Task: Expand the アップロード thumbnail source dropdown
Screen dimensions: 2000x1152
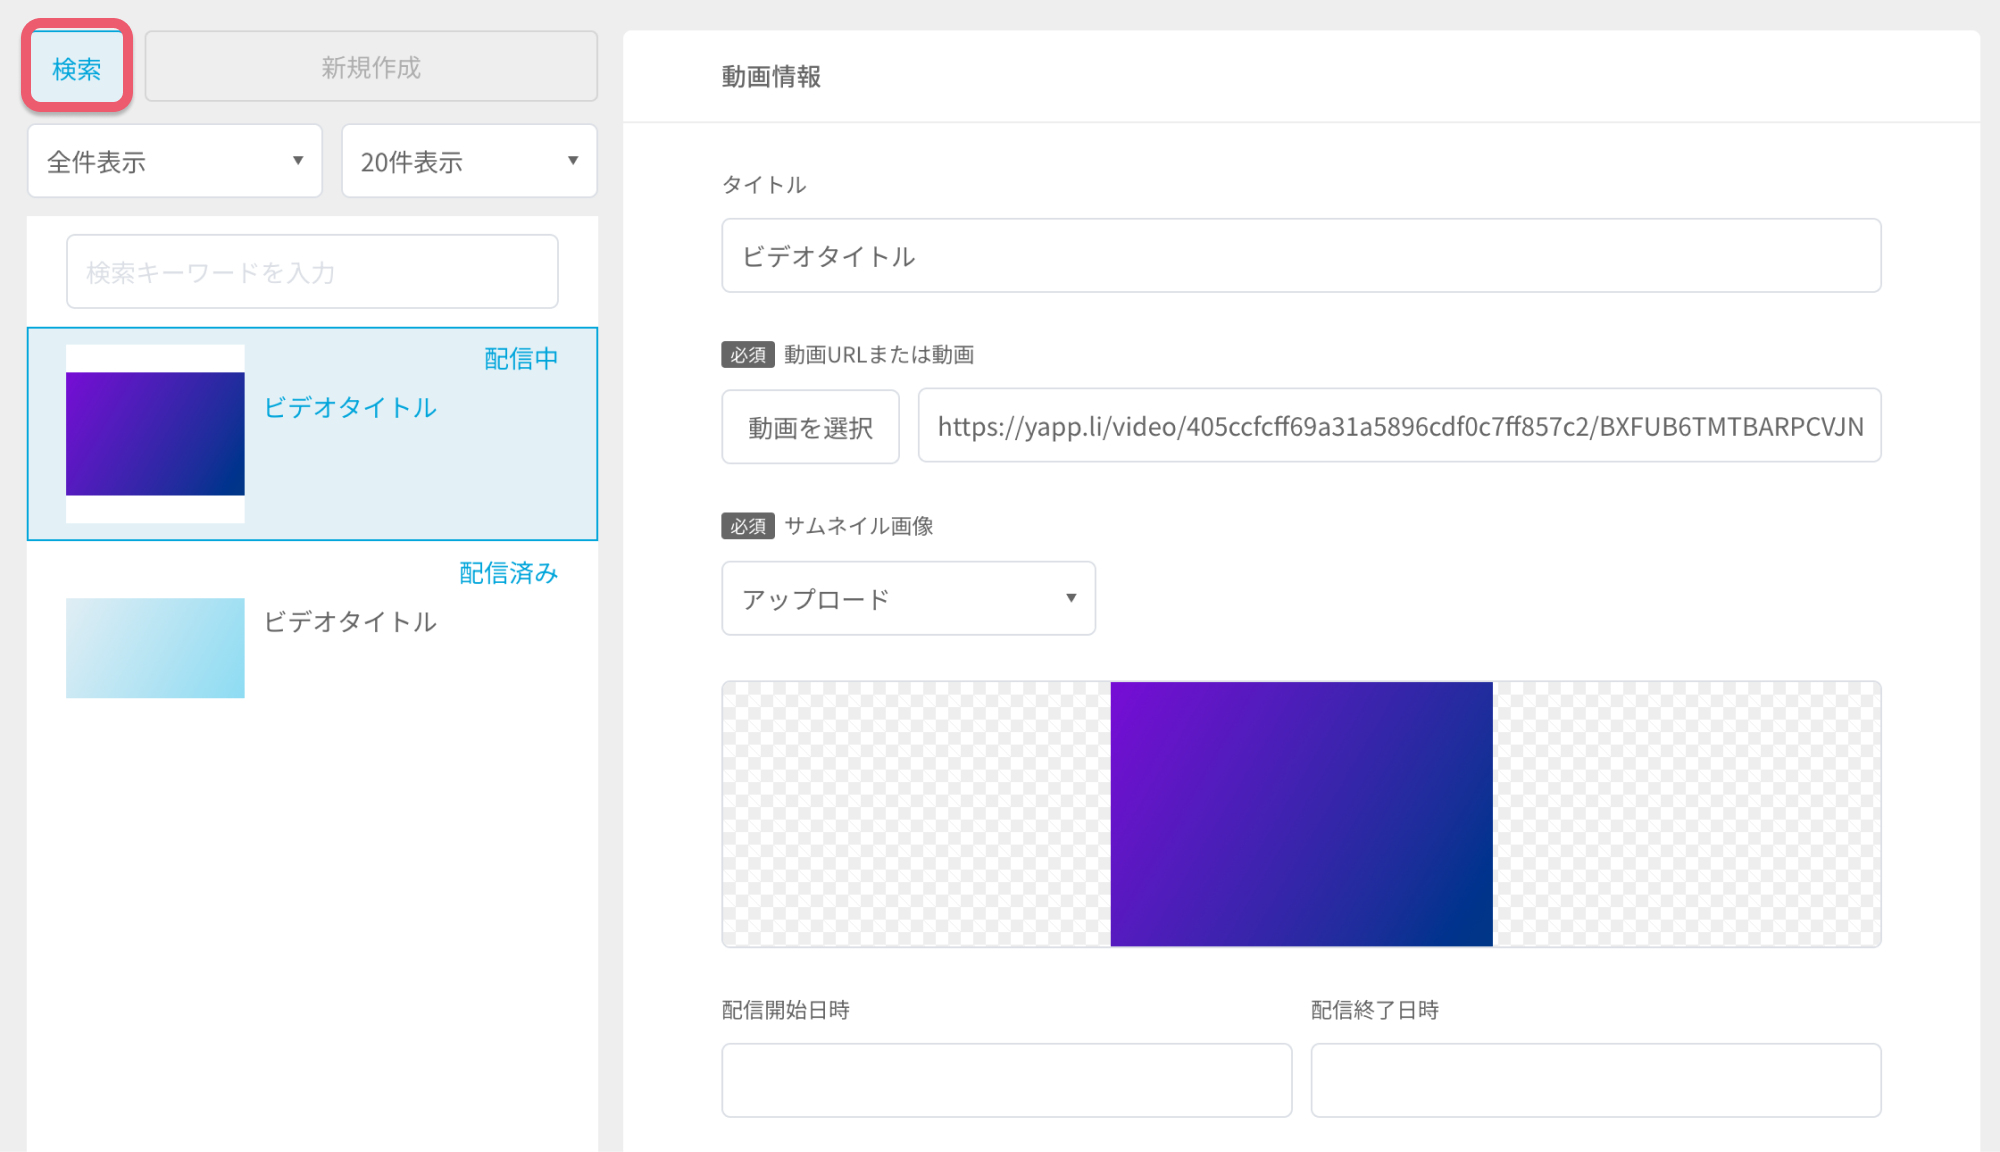Action: click(x=908, y=598)
